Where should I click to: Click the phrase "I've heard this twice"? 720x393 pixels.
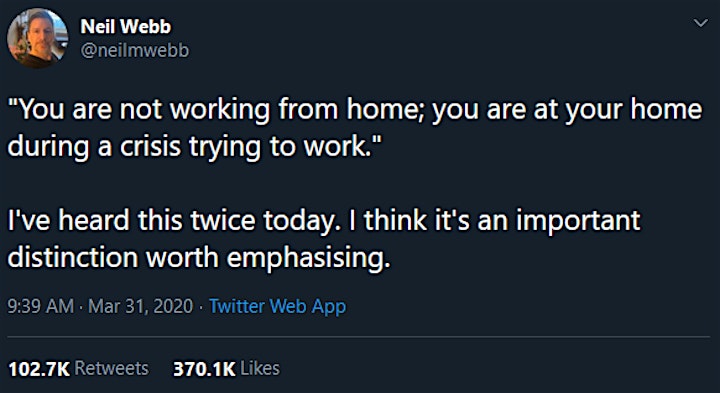click(130, 221)
